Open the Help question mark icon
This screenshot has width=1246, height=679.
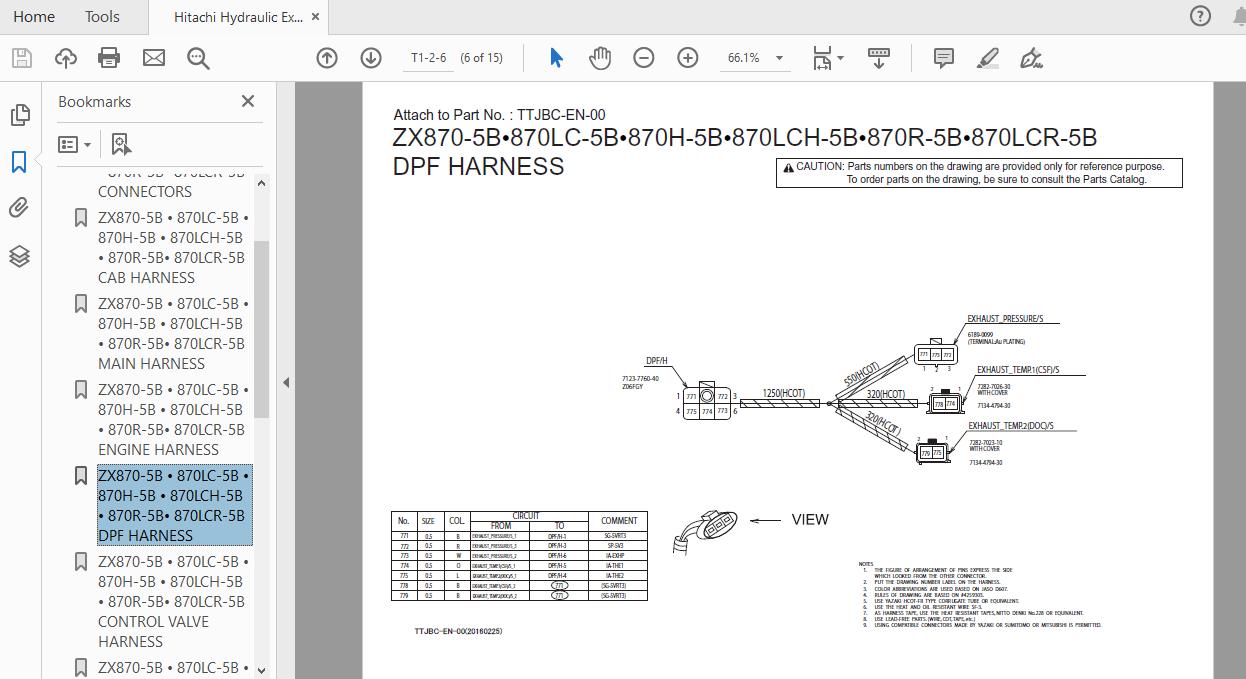(1200, 16)
